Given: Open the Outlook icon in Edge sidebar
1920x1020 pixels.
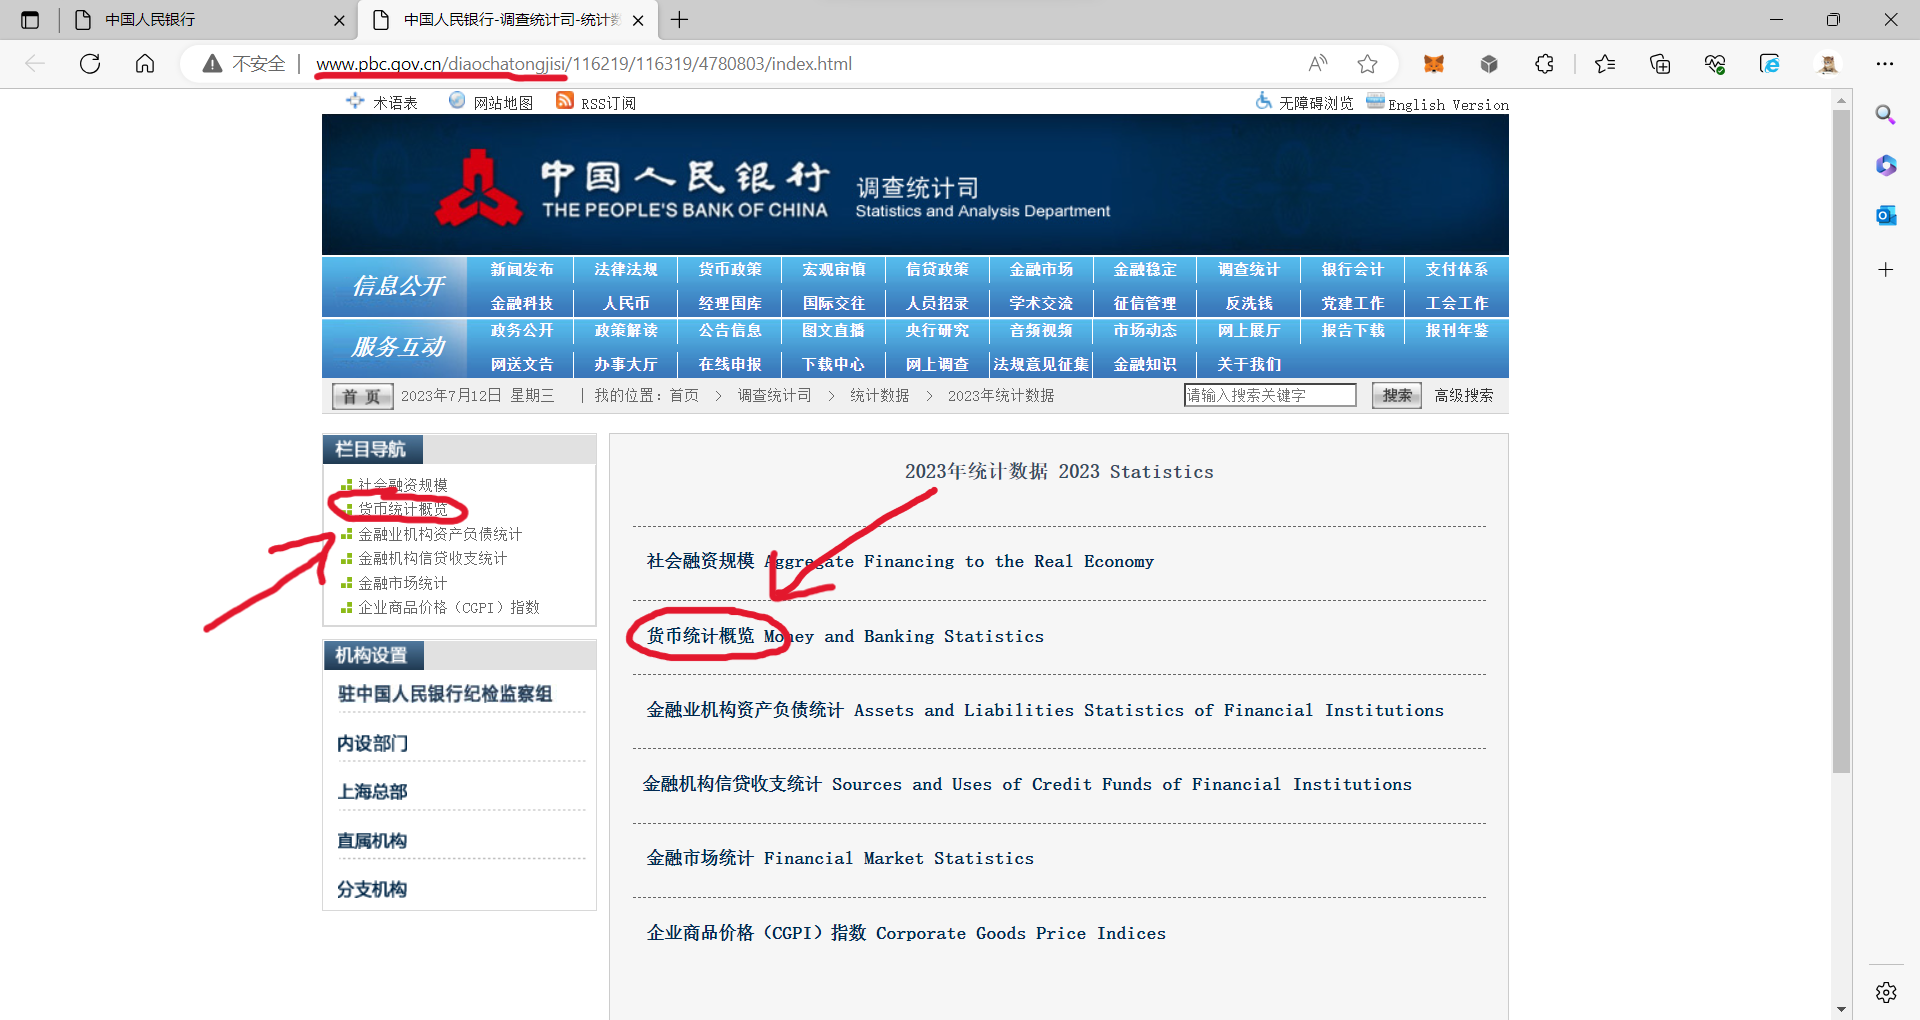Looking at the screenshot, I should [1886, 215].
